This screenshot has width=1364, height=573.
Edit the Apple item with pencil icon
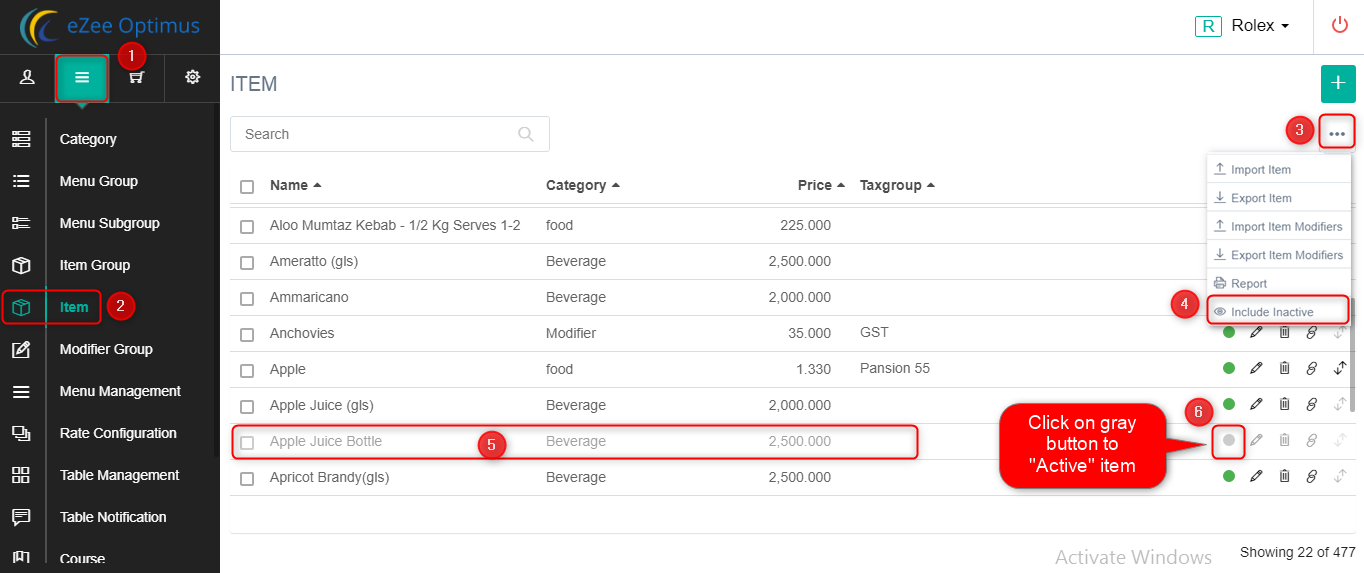[1257, 368]
